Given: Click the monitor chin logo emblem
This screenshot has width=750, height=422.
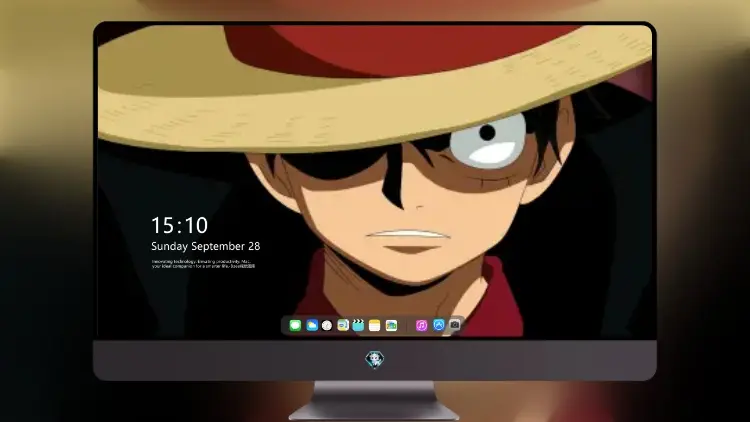Looking at the screenshot, I should tap(375, 360).
